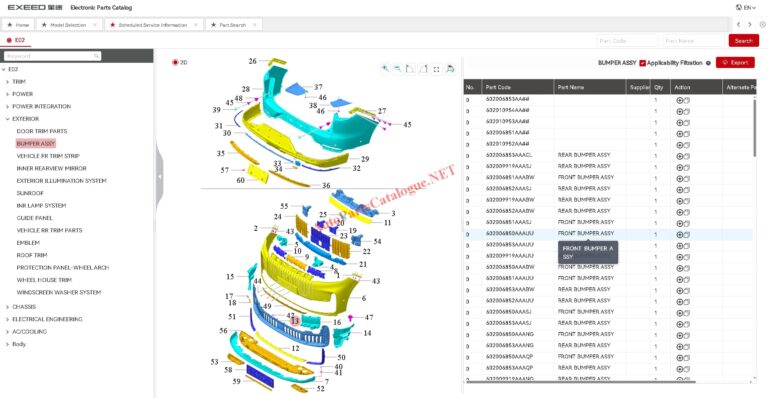Click the parts table vertical scrollbar
Viewport: 768px width, 398px height.
click(755, 127)
